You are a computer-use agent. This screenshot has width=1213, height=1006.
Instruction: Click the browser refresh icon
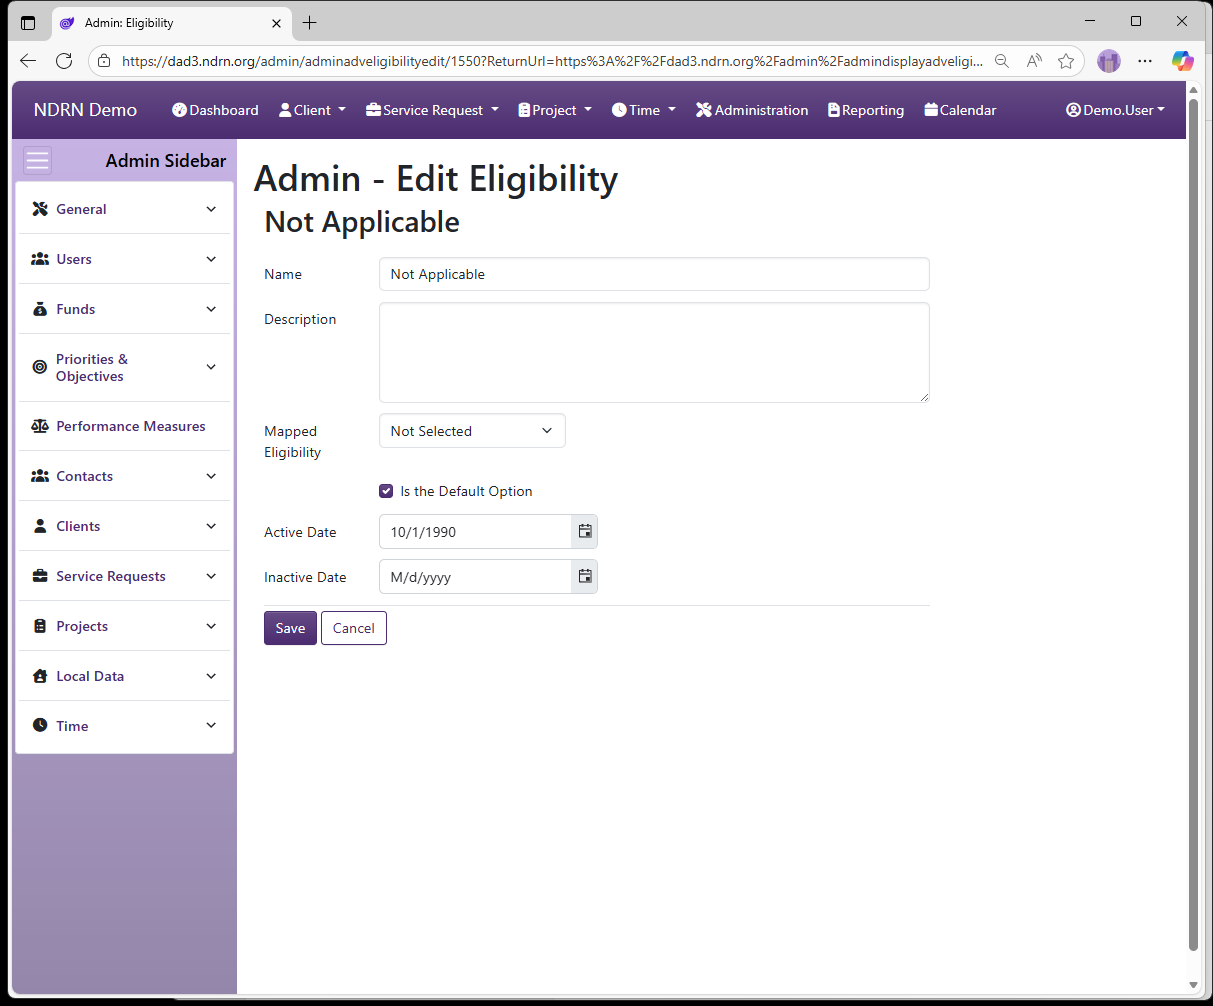tap(64, 61)
